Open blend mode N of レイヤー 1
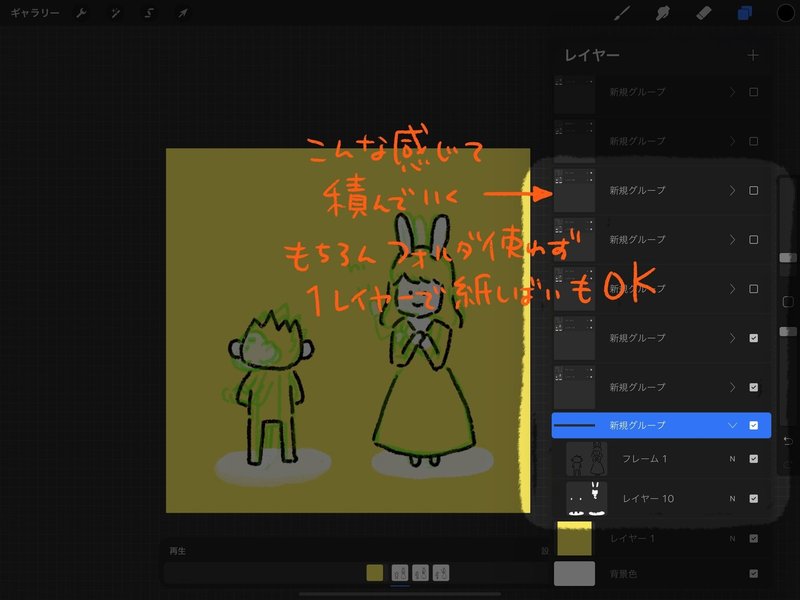Screen dimensions: 800x600 [x=732, y=538]
